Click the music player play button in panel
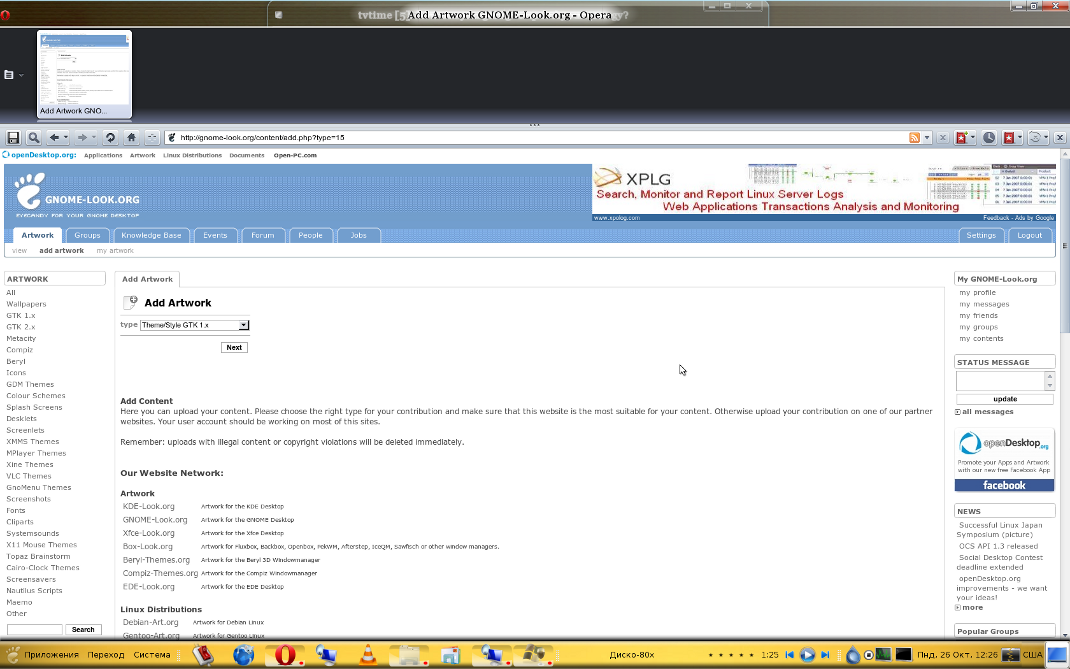 [807, 655]
